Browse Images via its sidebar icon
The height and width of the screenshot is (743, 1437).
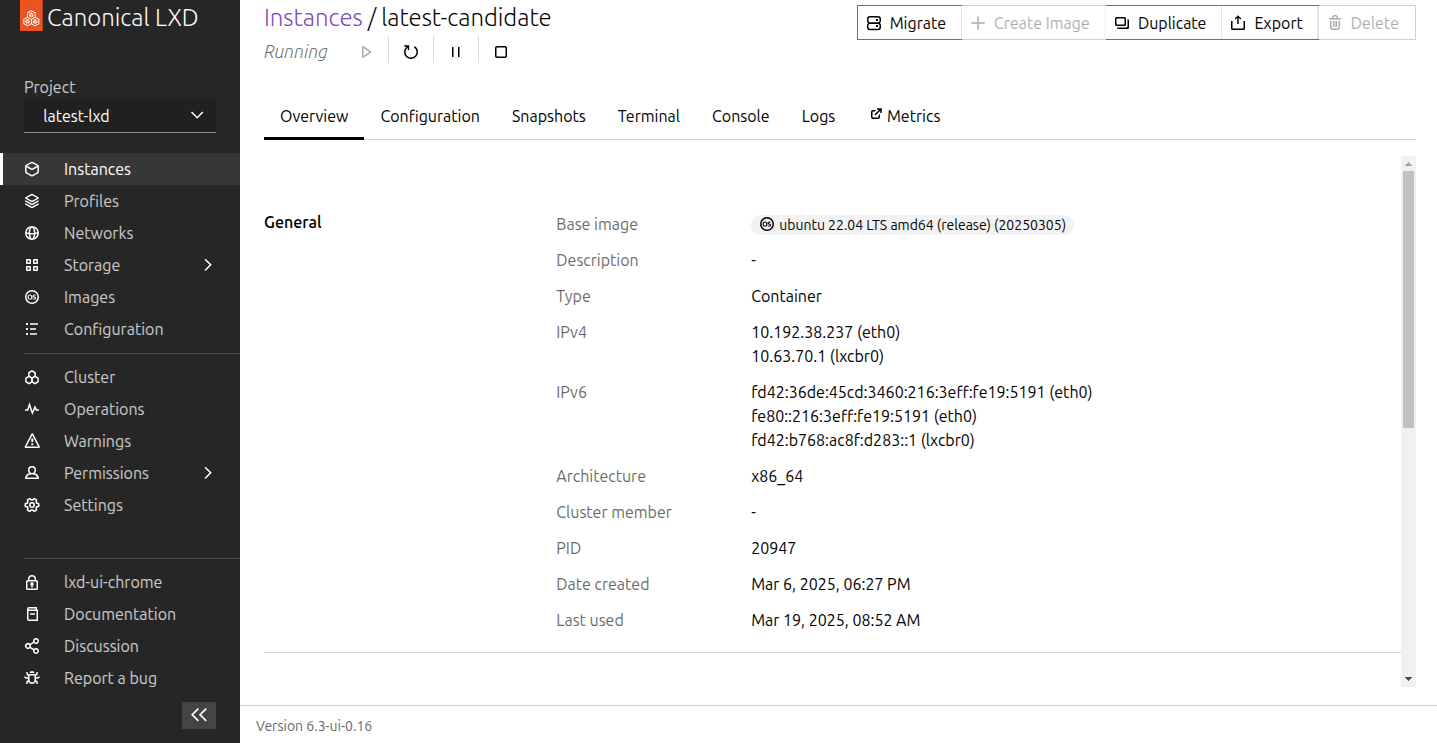point(33,296)
